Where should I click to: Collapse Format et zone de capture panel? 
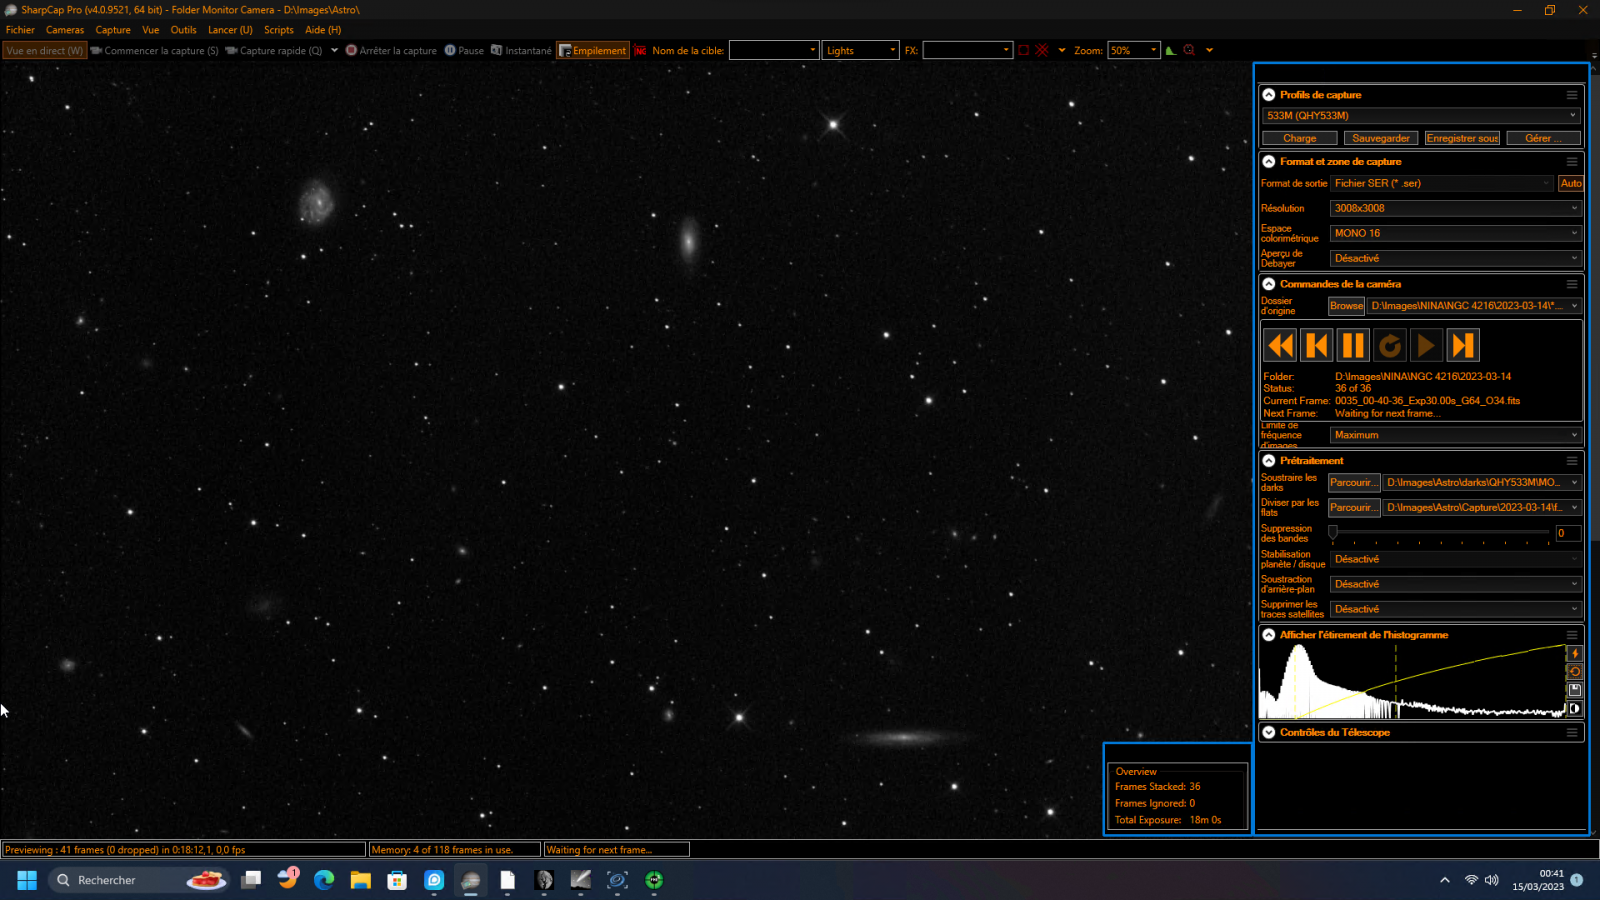coord(1269,162)
